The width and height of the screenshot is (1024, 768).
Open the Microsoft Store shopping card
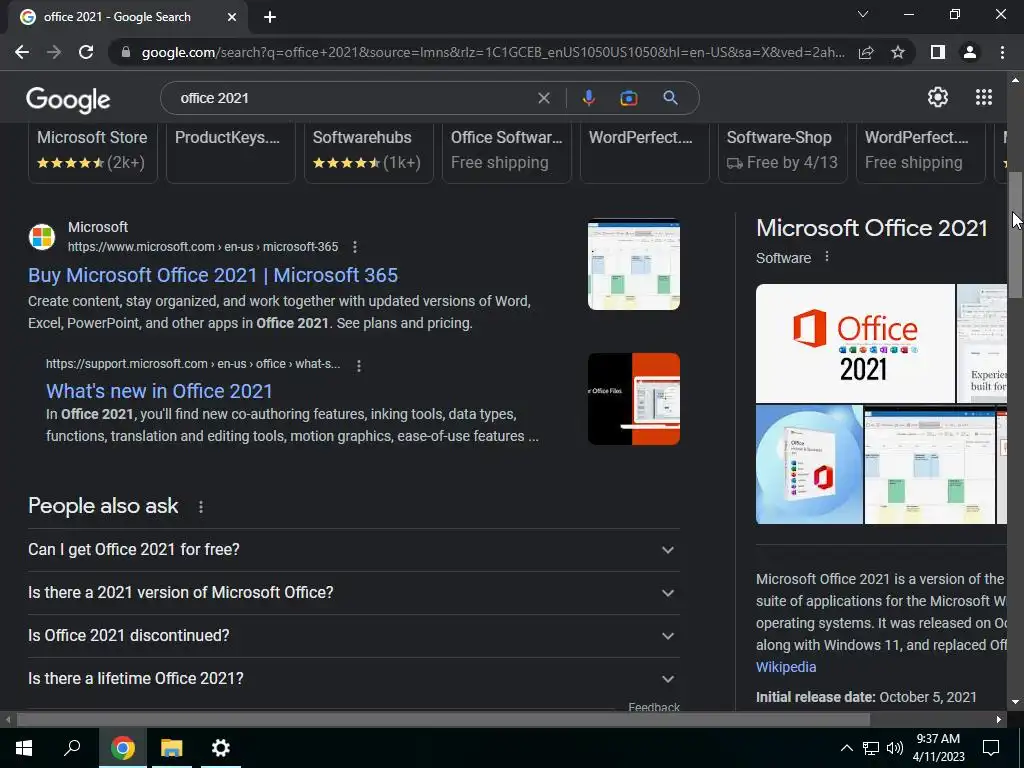pos(93,153)
